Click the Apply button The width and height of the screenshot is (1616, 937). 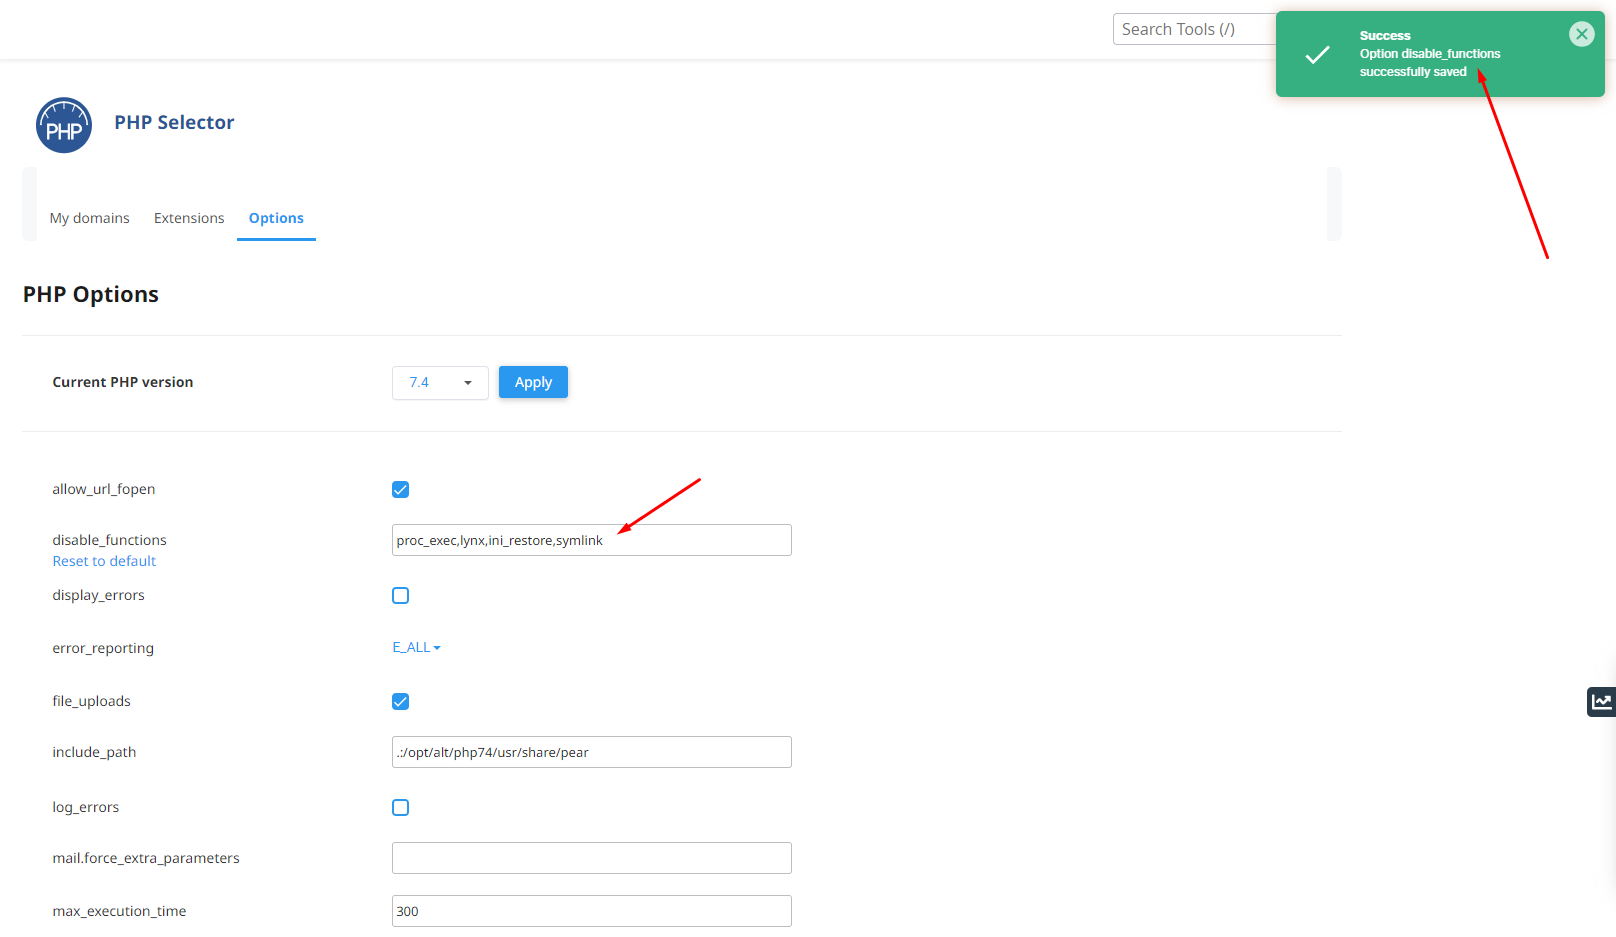(x=533, y=382)
